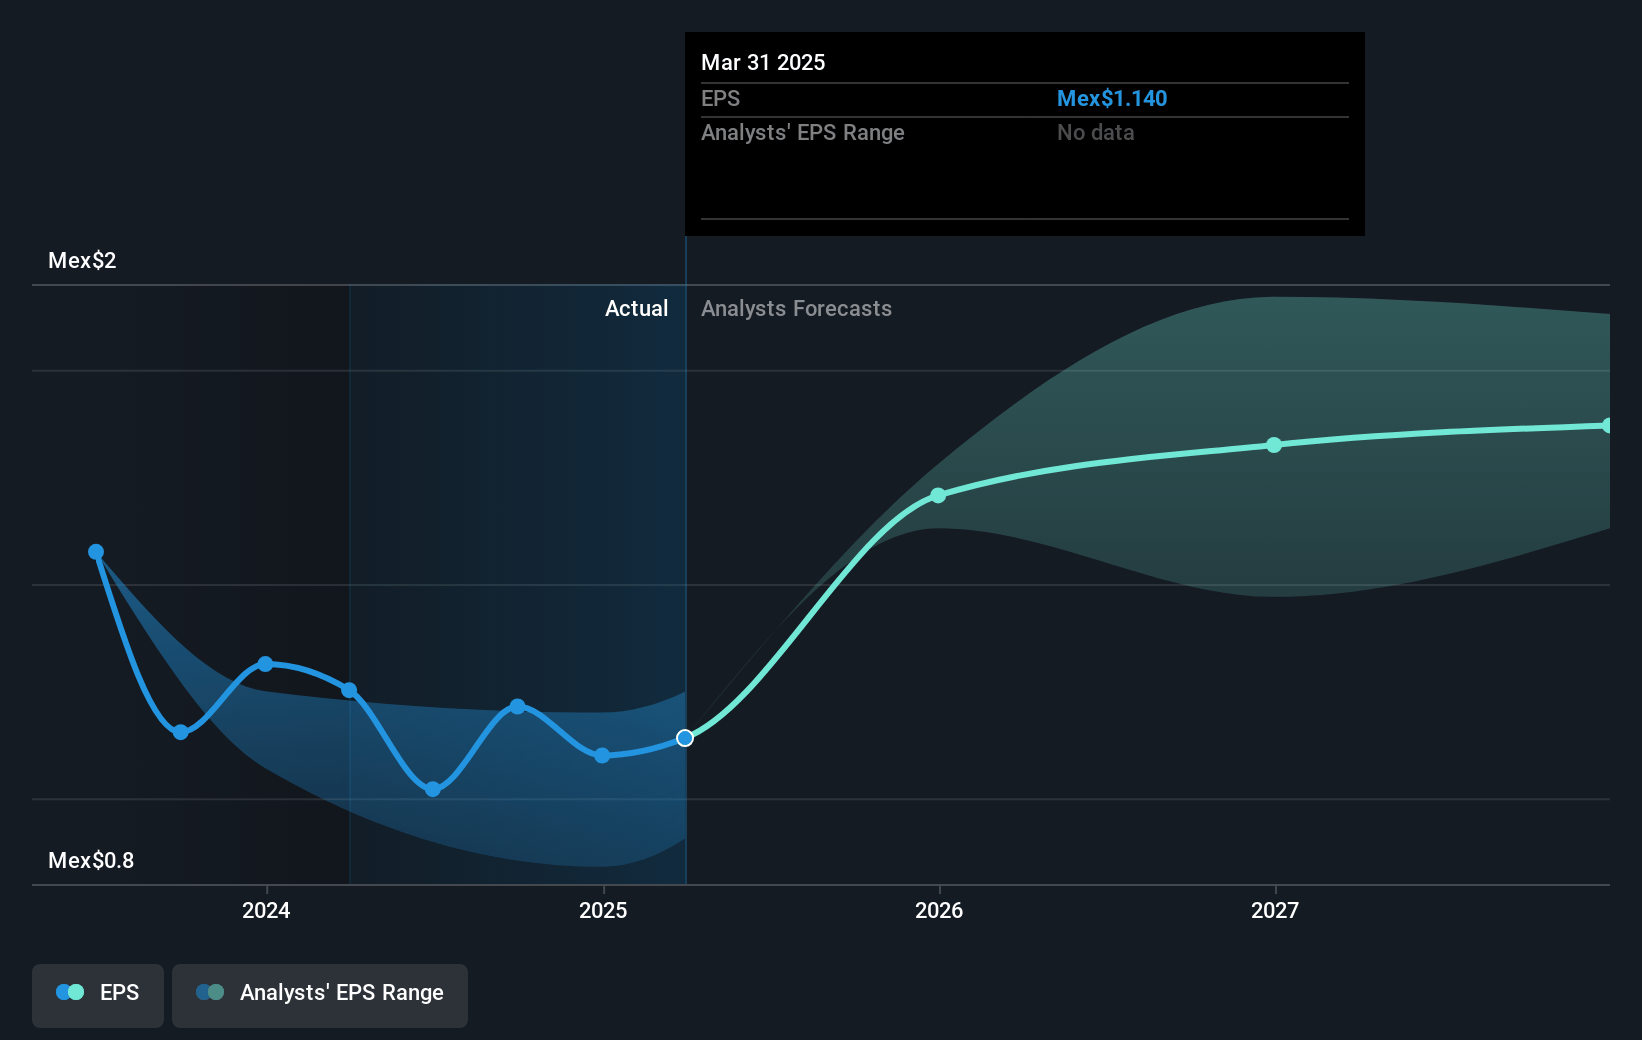
Task: Select the 2026 forecast EPS data point
Action: tap(938, 495)
